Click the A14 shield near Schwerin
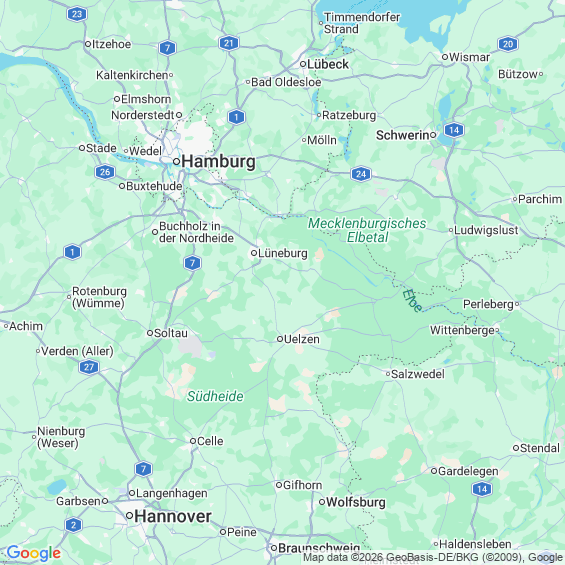 click(x=454, y=130)
